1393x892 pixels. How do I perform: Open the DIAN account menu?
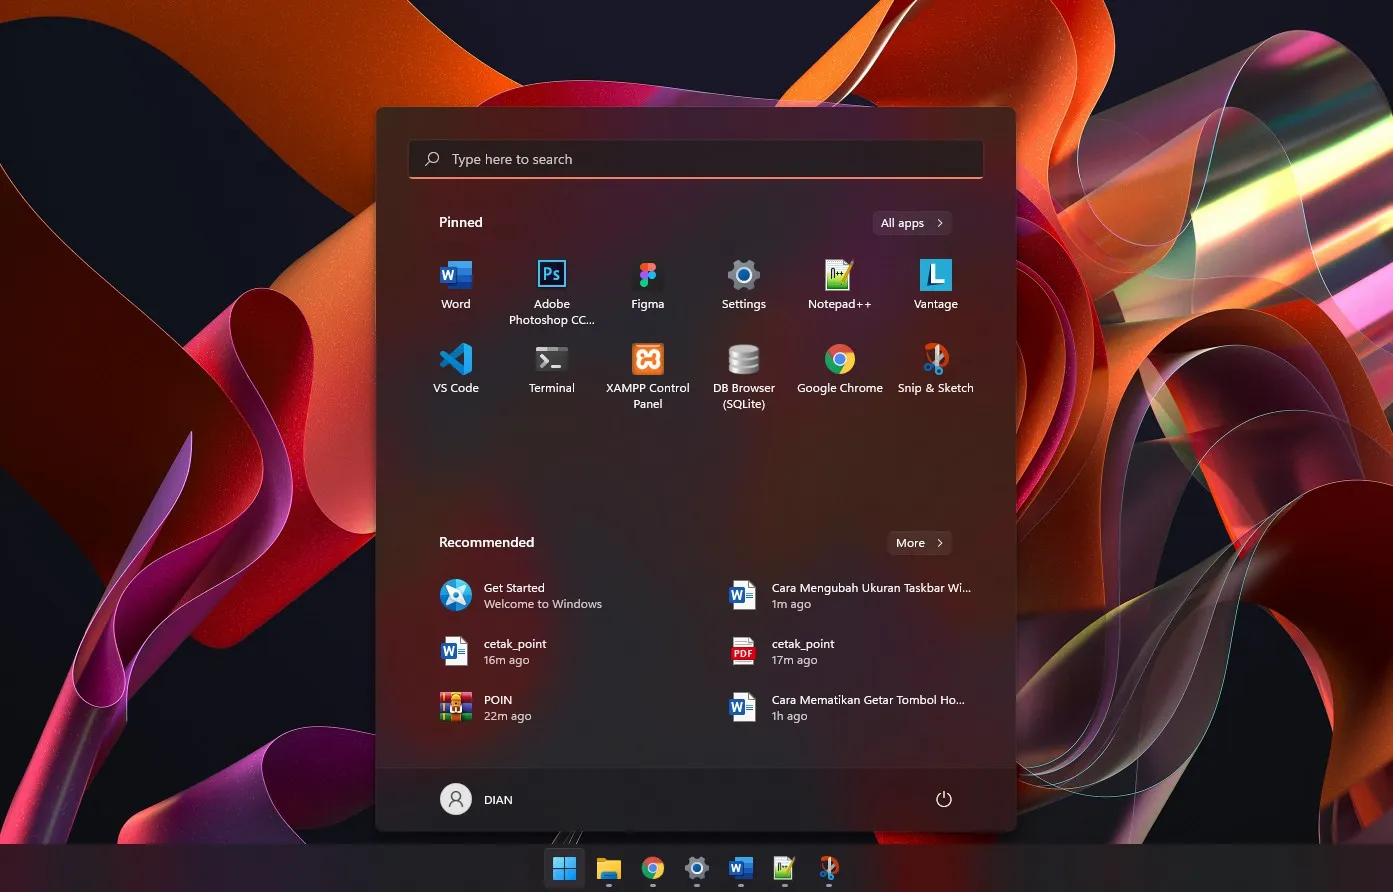[x=476, y=799]
